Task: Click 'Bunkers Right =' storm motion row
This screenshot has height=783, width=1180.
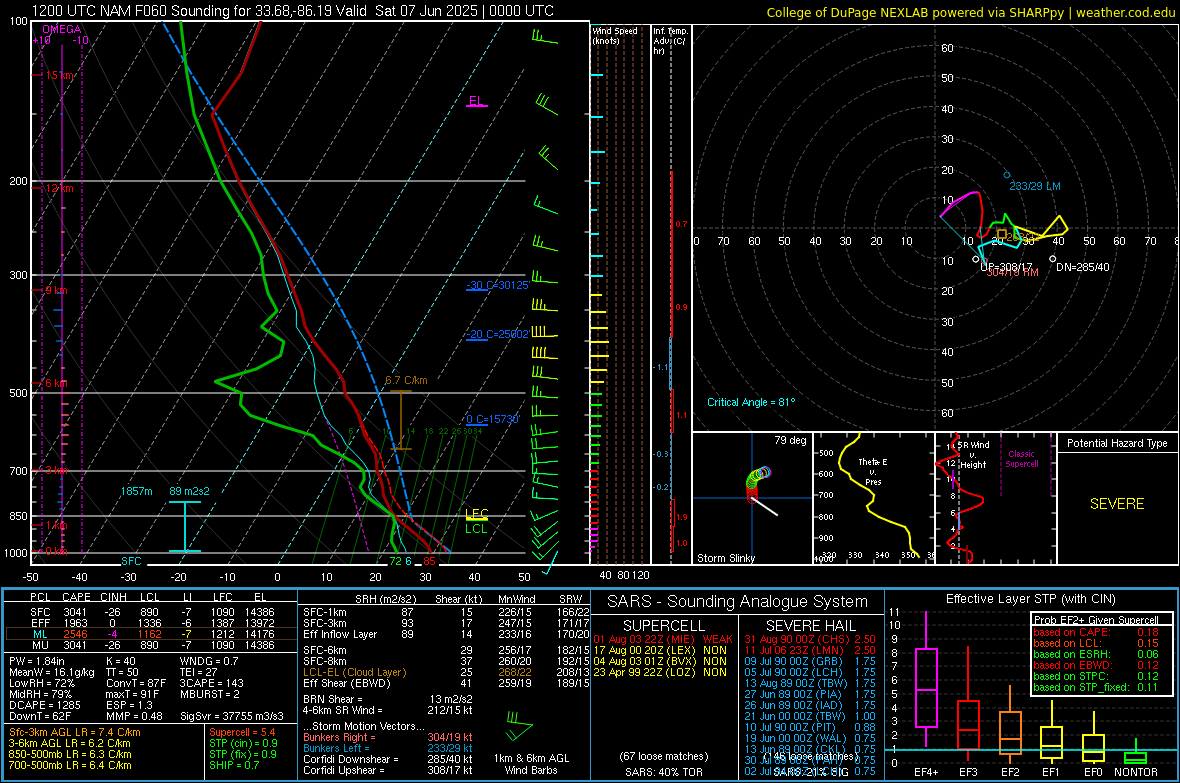Action: [x=388, y=737]
